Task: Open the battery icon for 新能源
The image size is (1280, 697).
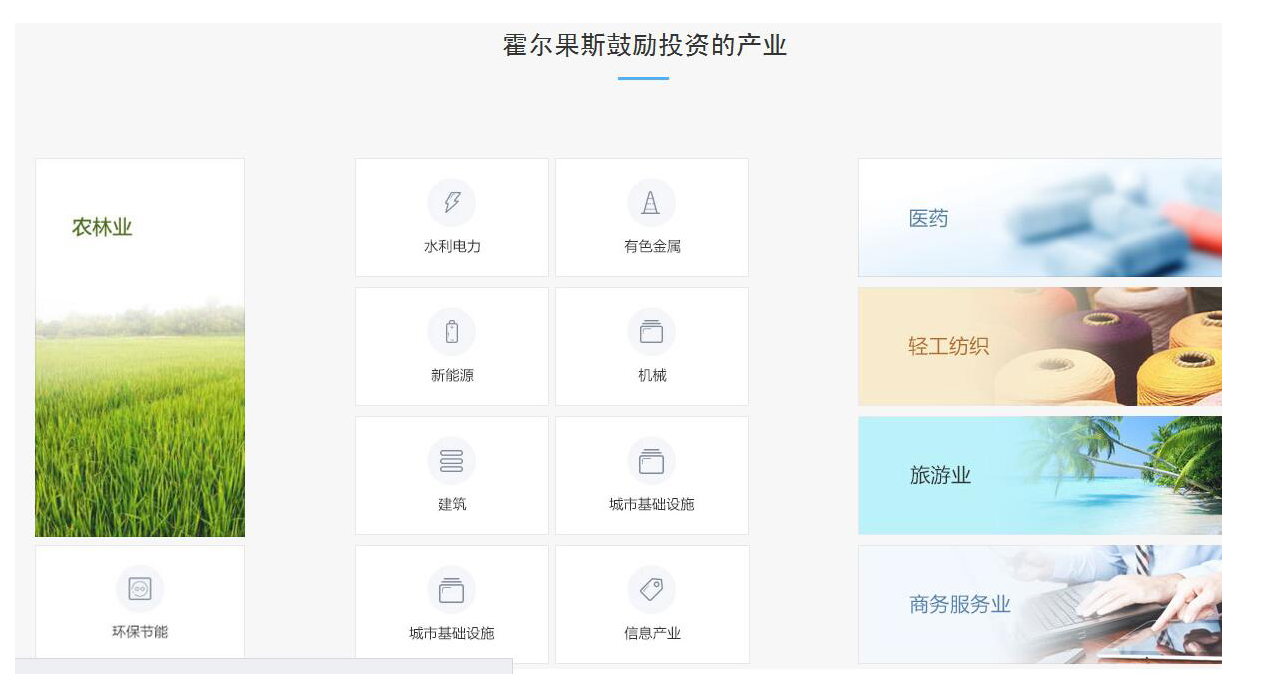Action: point(451,332)
